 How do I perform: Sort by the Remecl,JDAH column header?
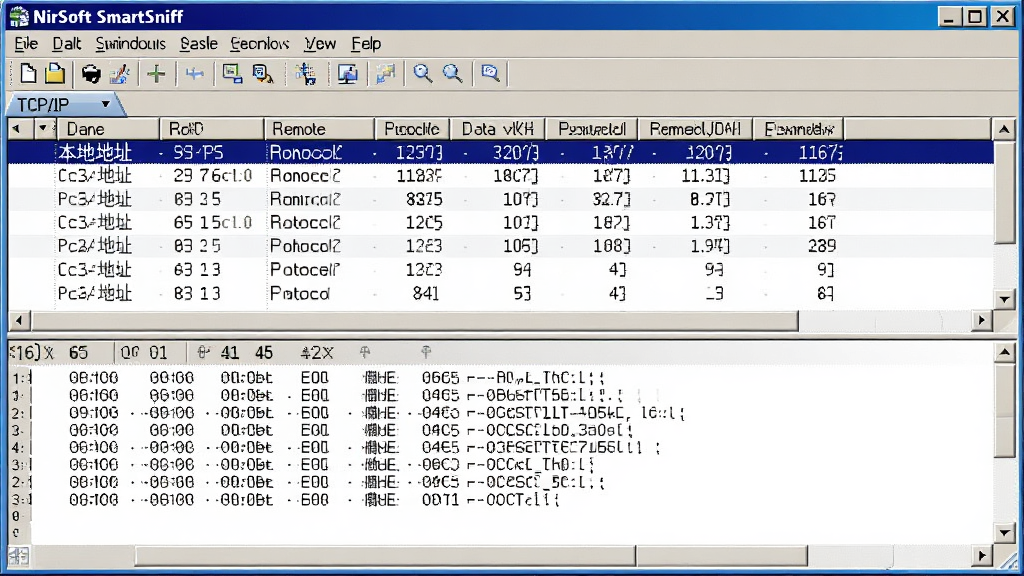[695, 129]
